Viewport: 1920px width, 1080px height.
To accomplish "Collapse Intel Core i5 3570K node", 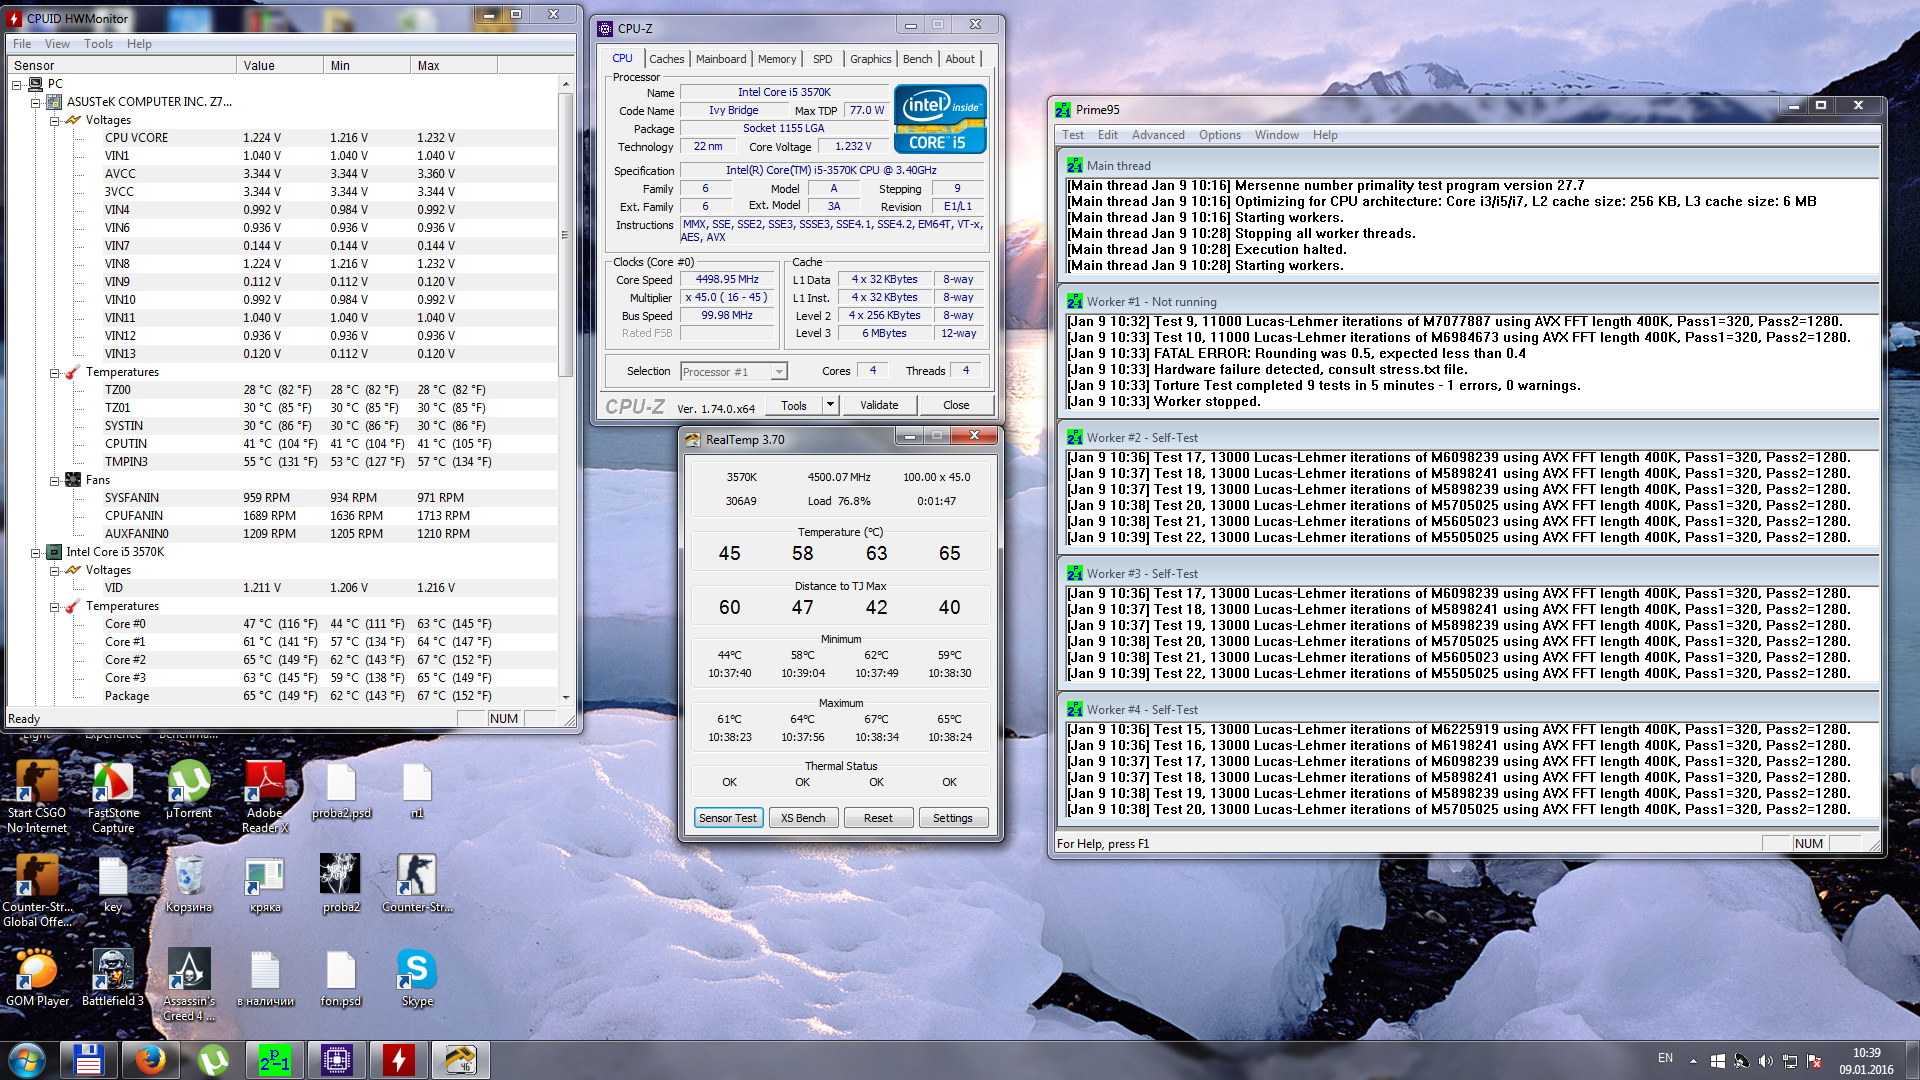I will pos(36,552).
